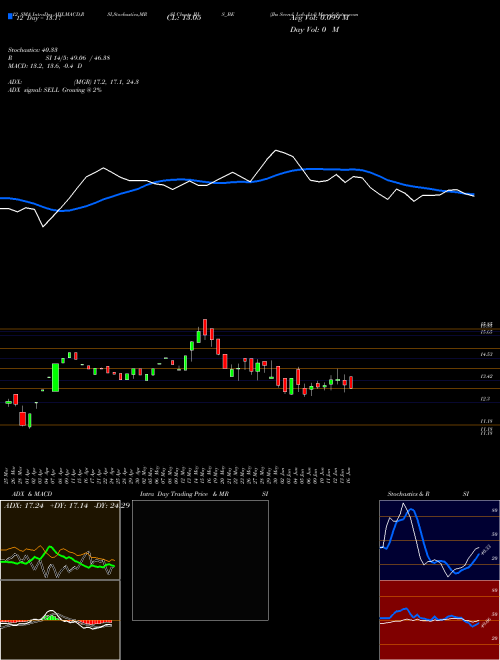The height and width of the screenshot is (660, 500).
Task: Click the Stochastics & RSI panel heading
Action: [x=428, y=494]
